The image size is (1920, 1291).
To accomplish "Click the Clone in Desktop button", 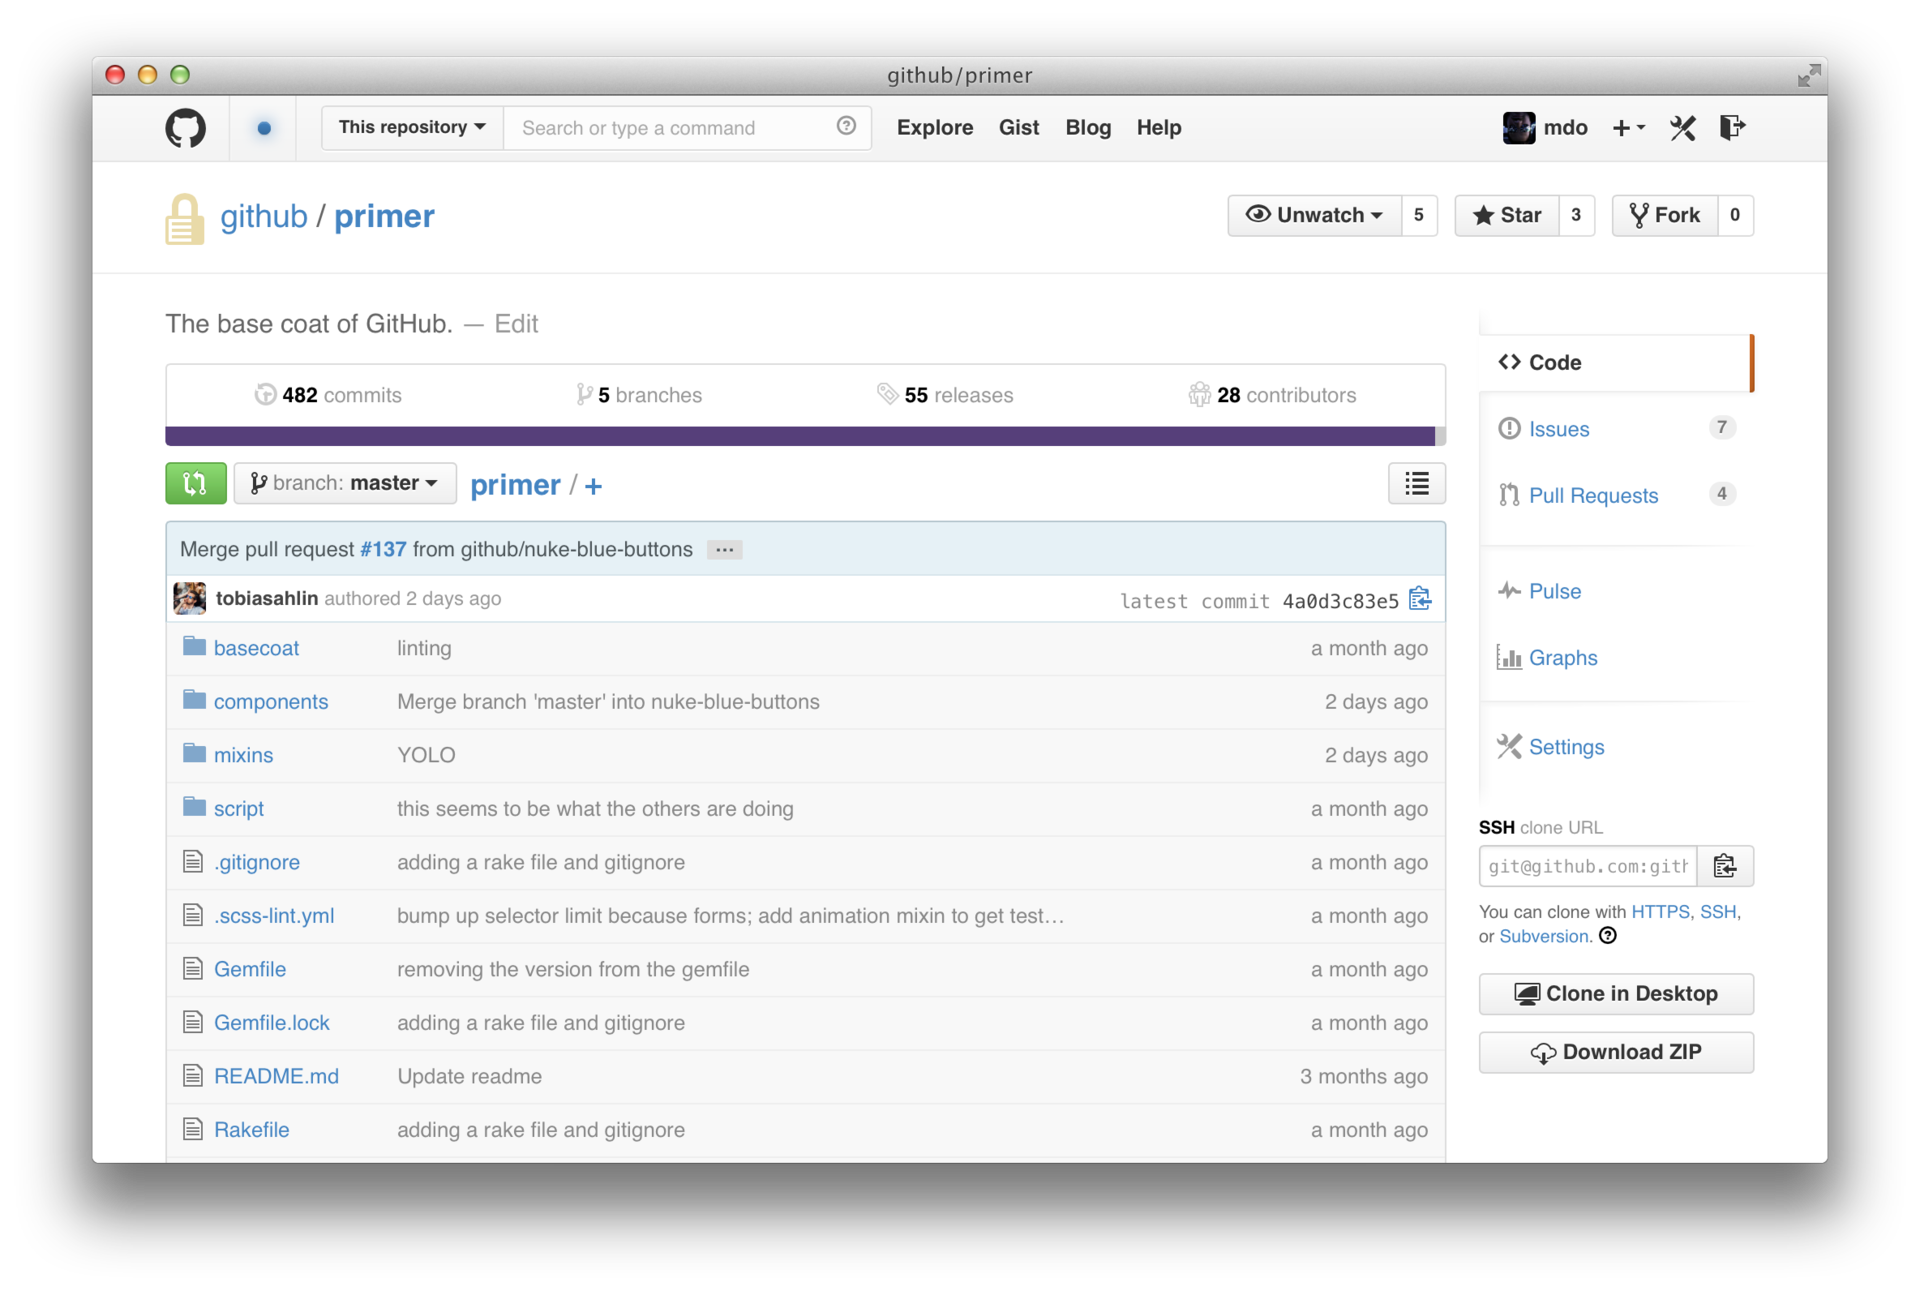I will click(1616, 993).
